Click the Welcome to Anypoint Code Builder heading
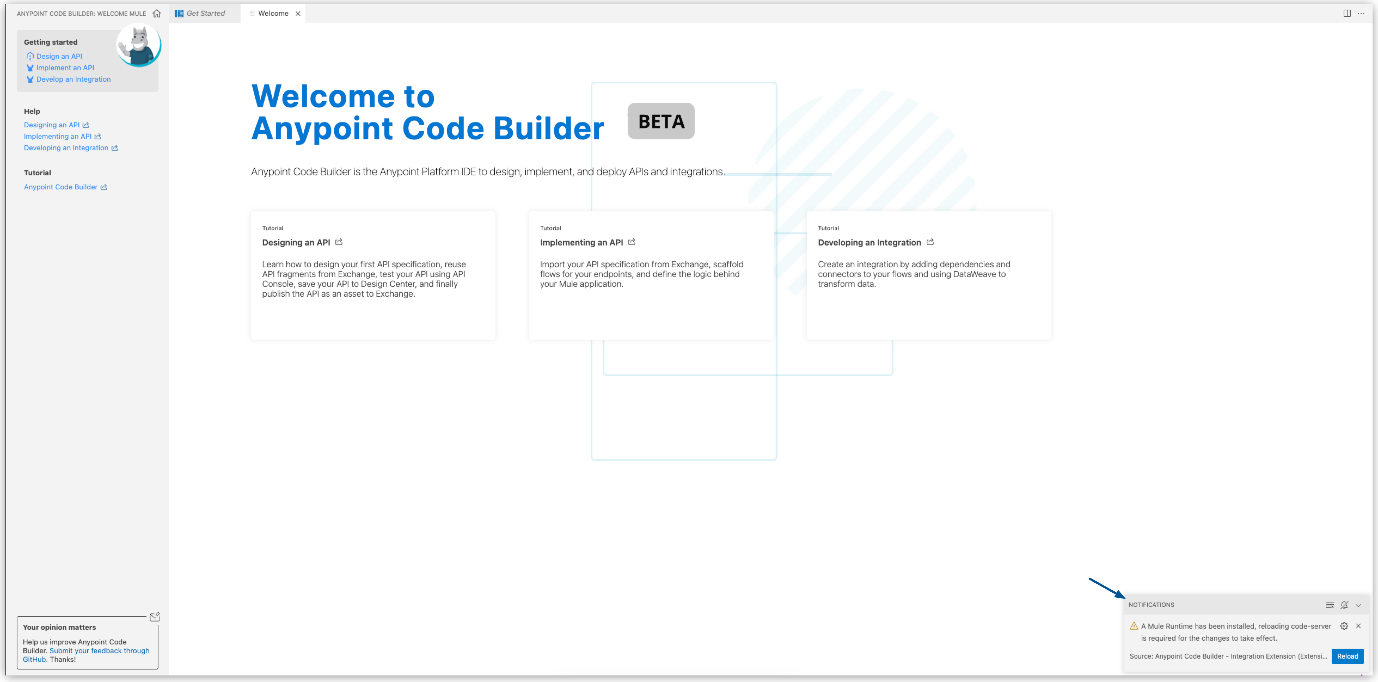1378x682 pixels. [x=428, y=112]
